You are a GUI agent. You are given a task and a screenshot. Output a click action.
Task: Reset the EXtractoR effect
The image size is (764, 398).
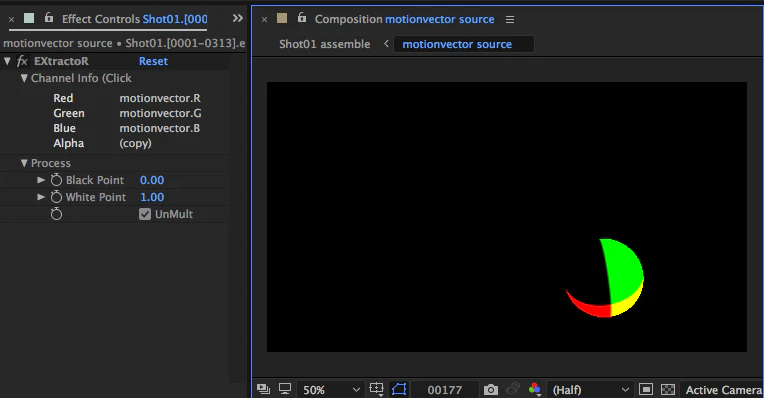[153, 61]
